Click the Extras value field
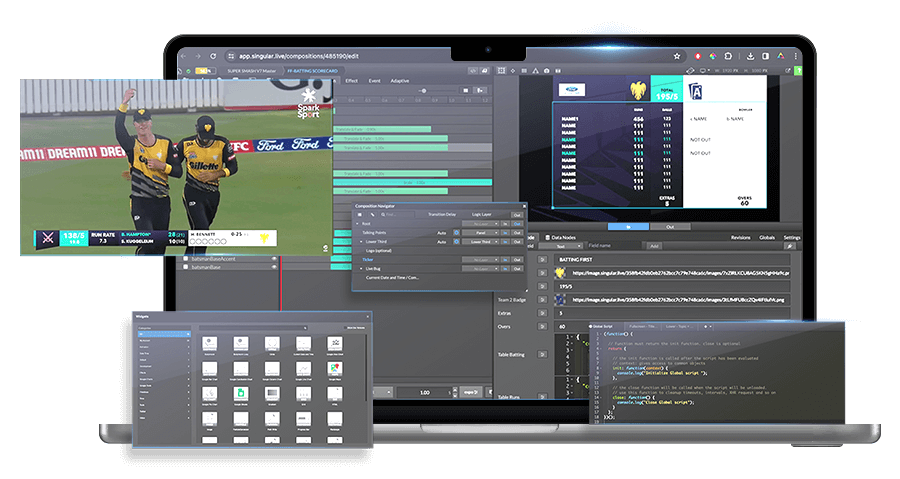 pos(672,313)
